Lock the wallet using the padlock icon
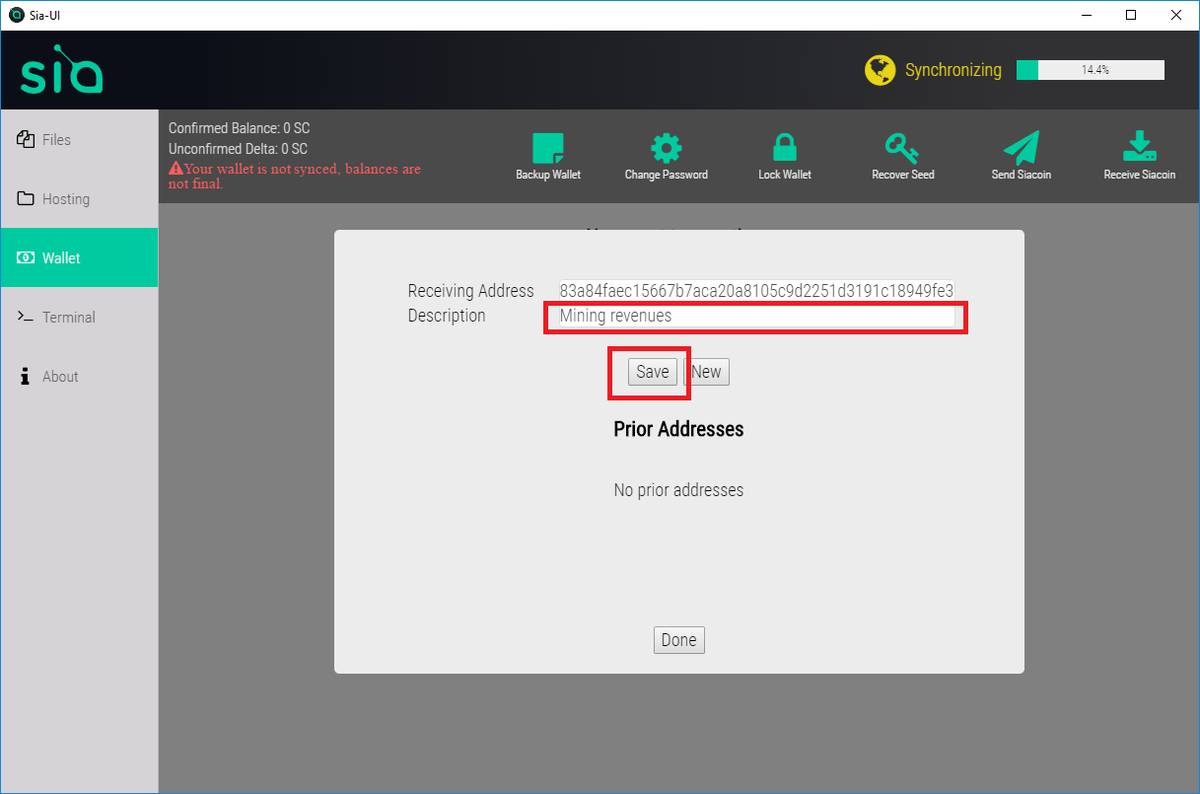 [784, 146]
